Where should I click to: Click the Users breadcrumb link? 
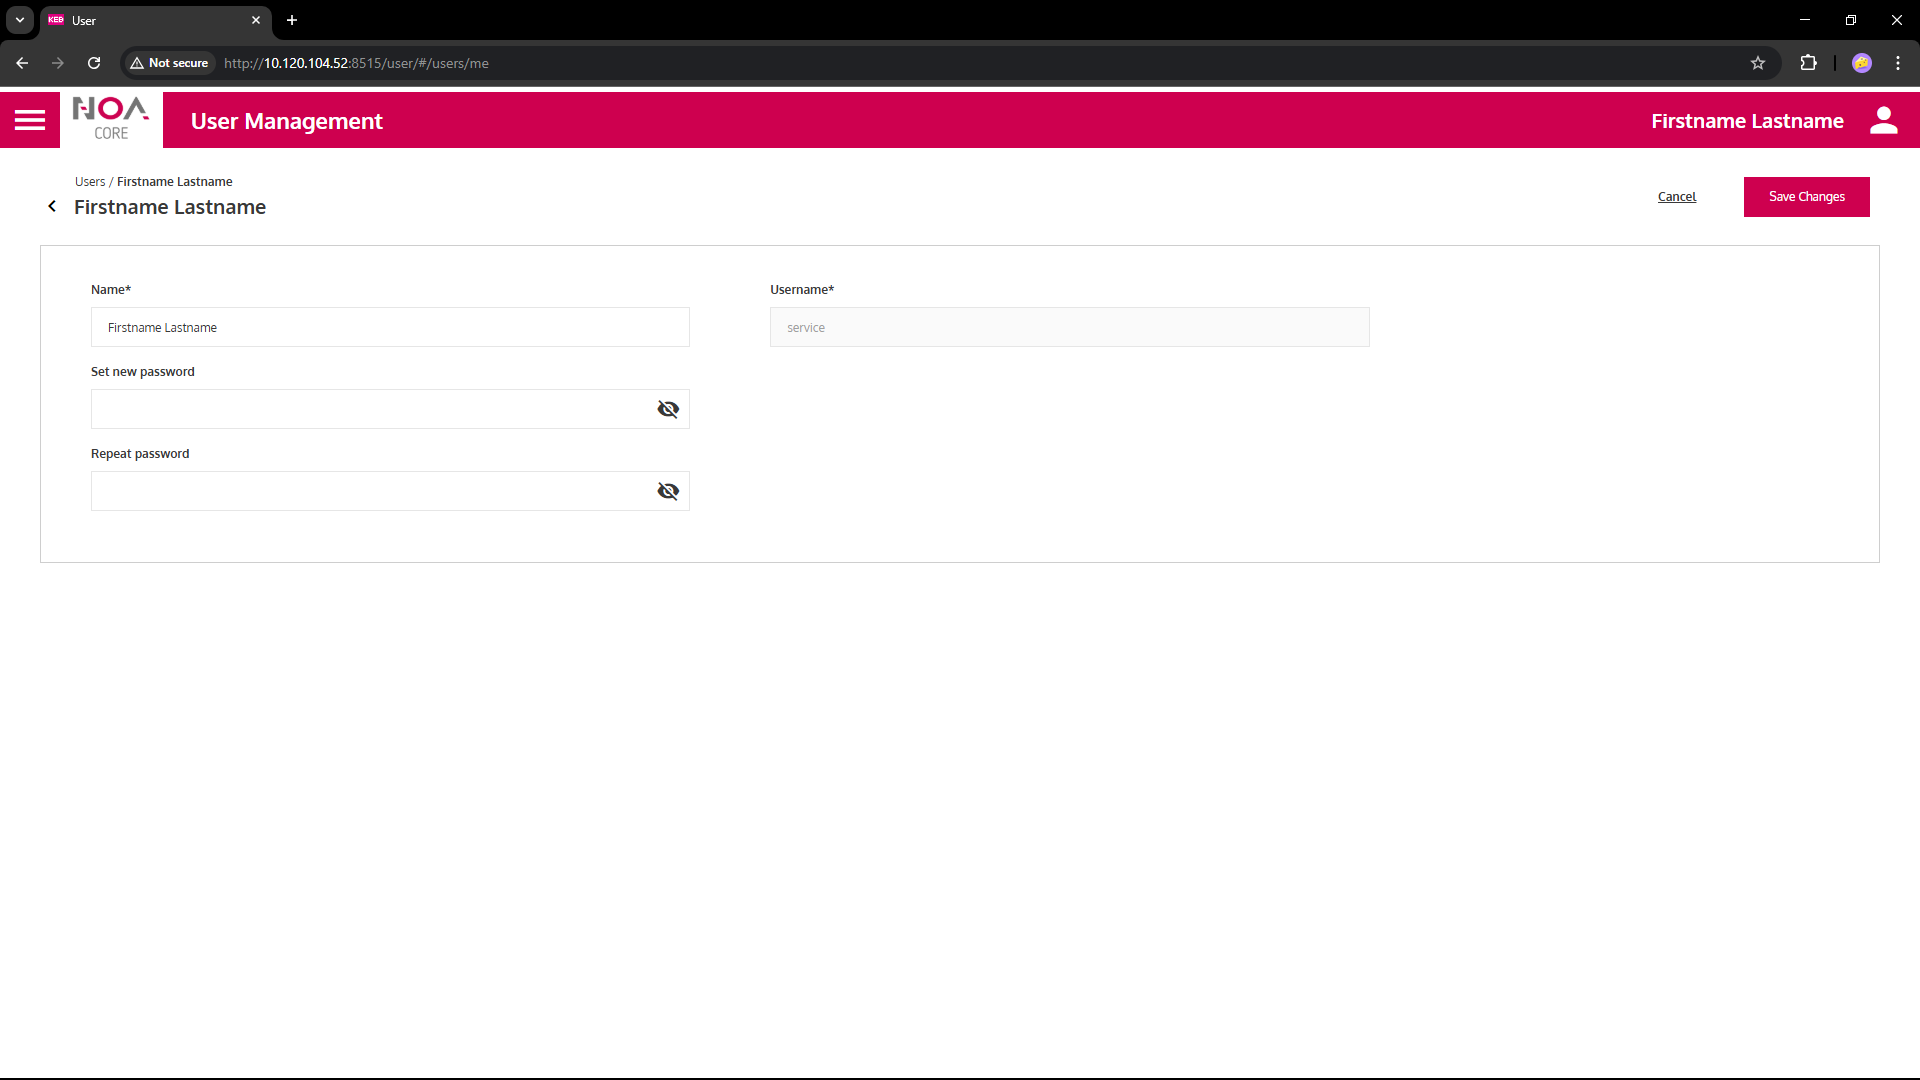(x=89, y=181)
